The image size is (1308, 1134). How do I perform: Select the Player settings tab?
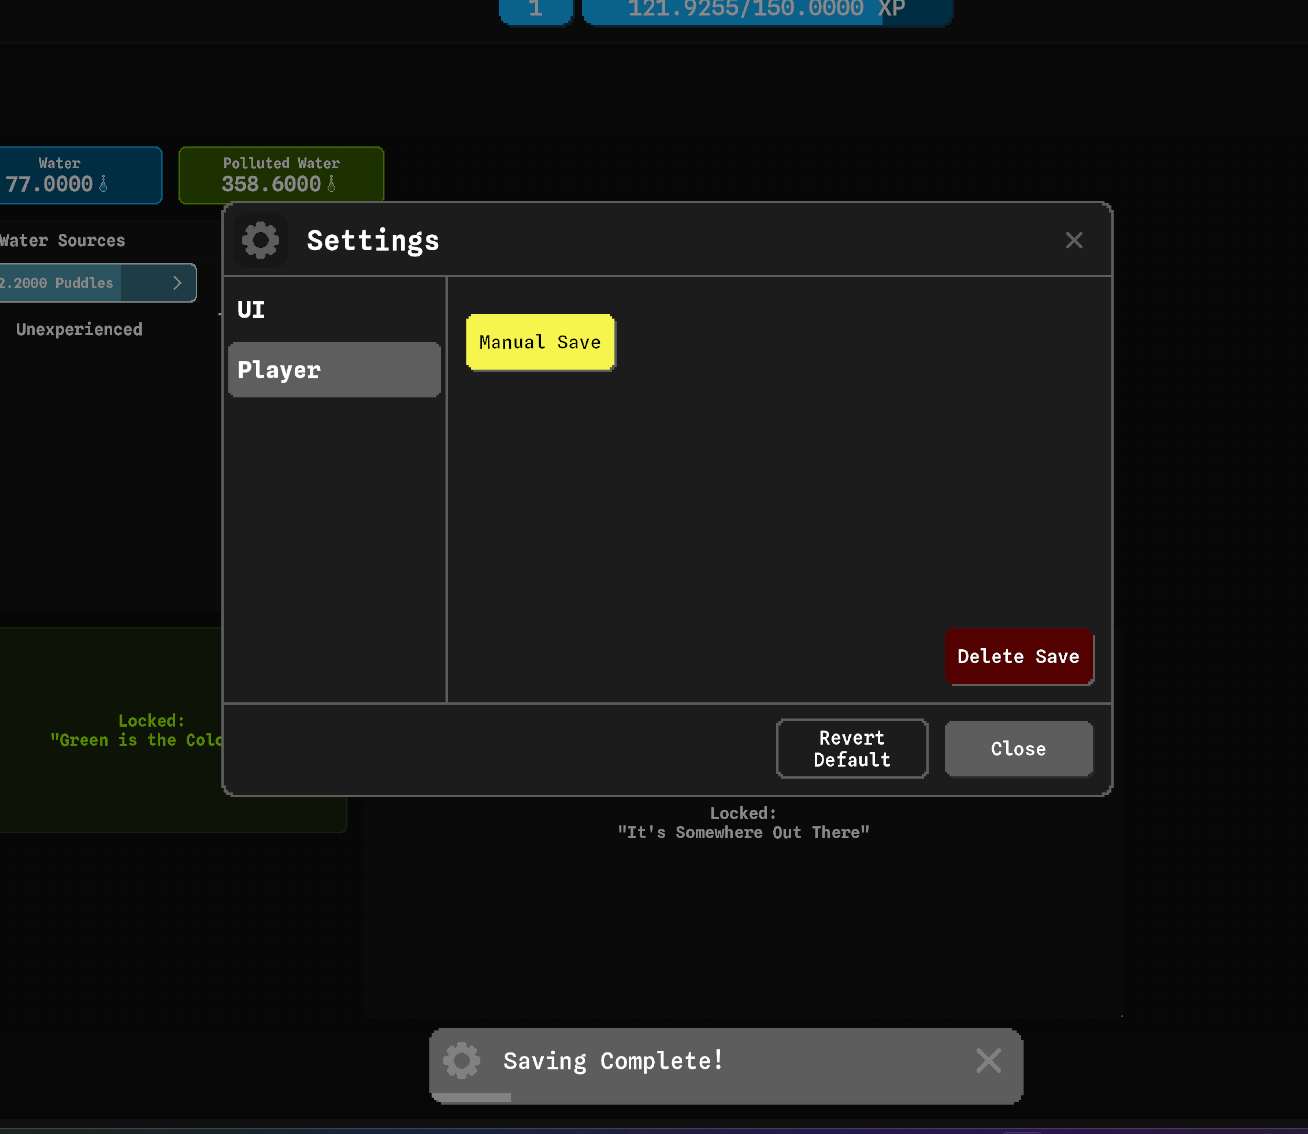[334, 370]
